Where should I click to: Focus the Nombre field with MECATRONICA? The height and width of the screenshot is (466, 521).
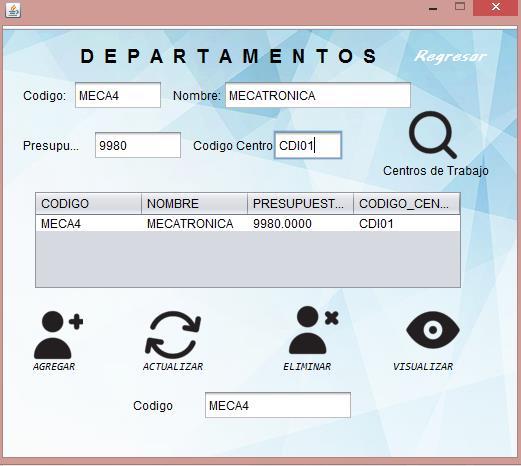pos(318,95)
